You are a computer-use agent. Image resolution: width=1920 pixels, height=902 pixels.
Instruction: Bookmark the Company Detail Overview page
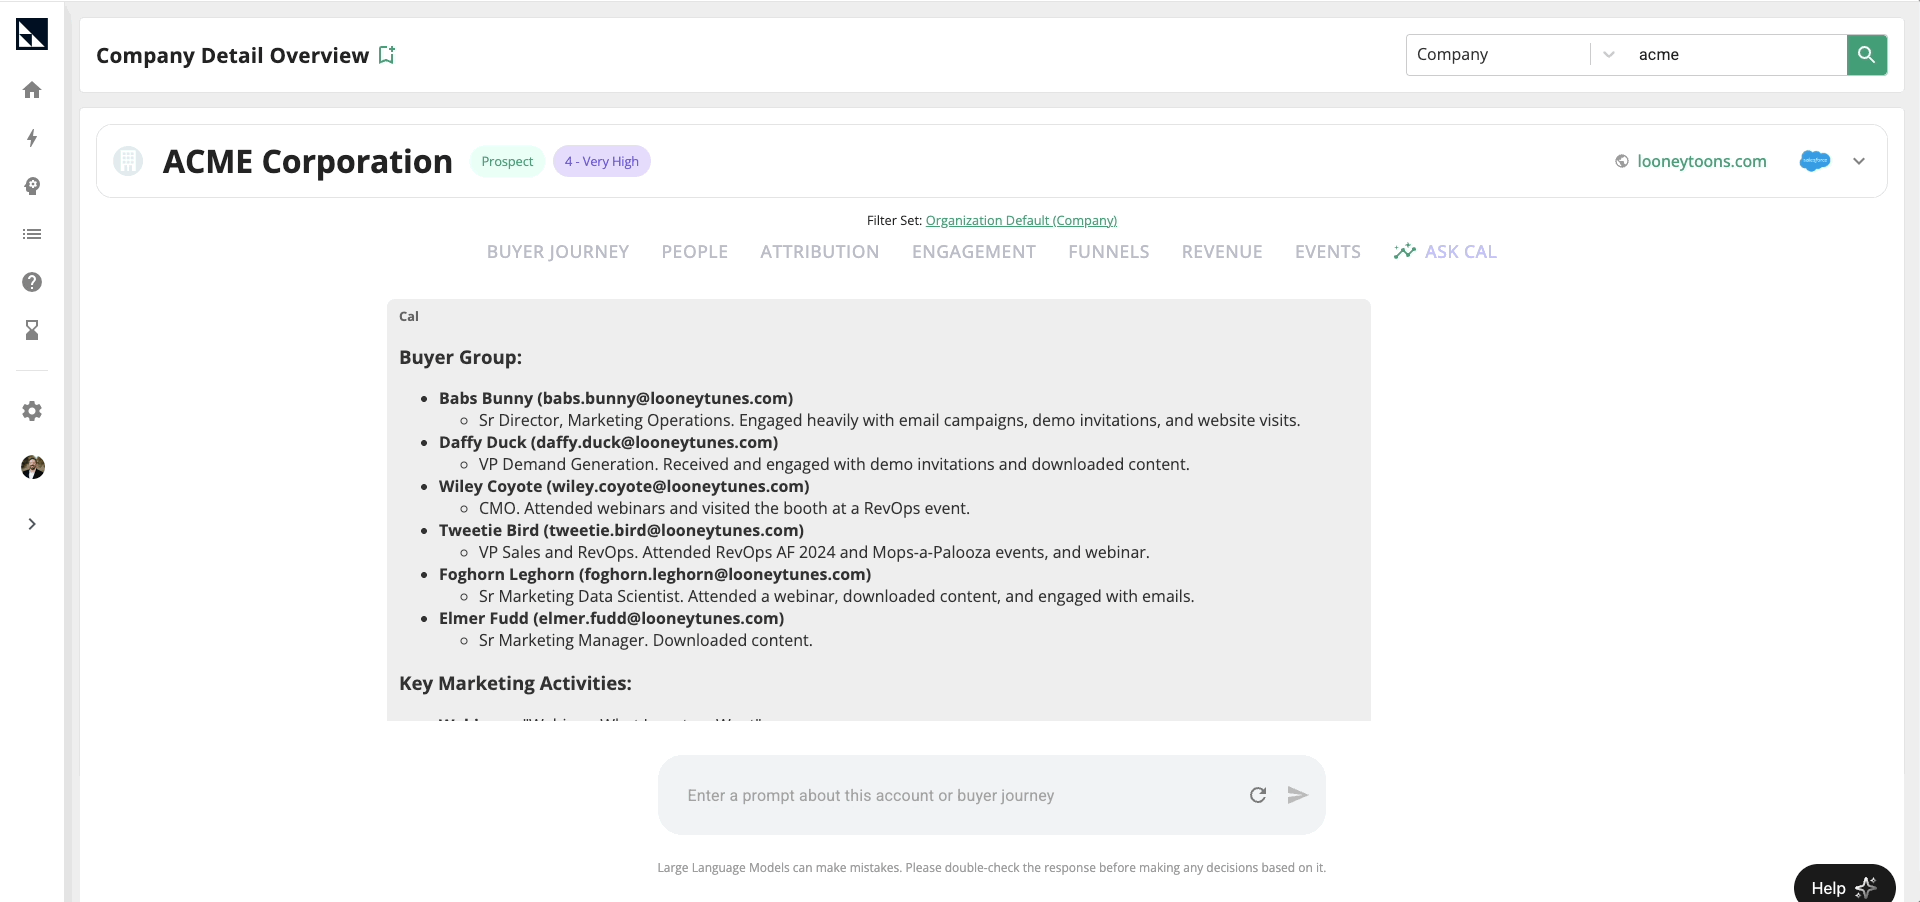click(387, 55)
